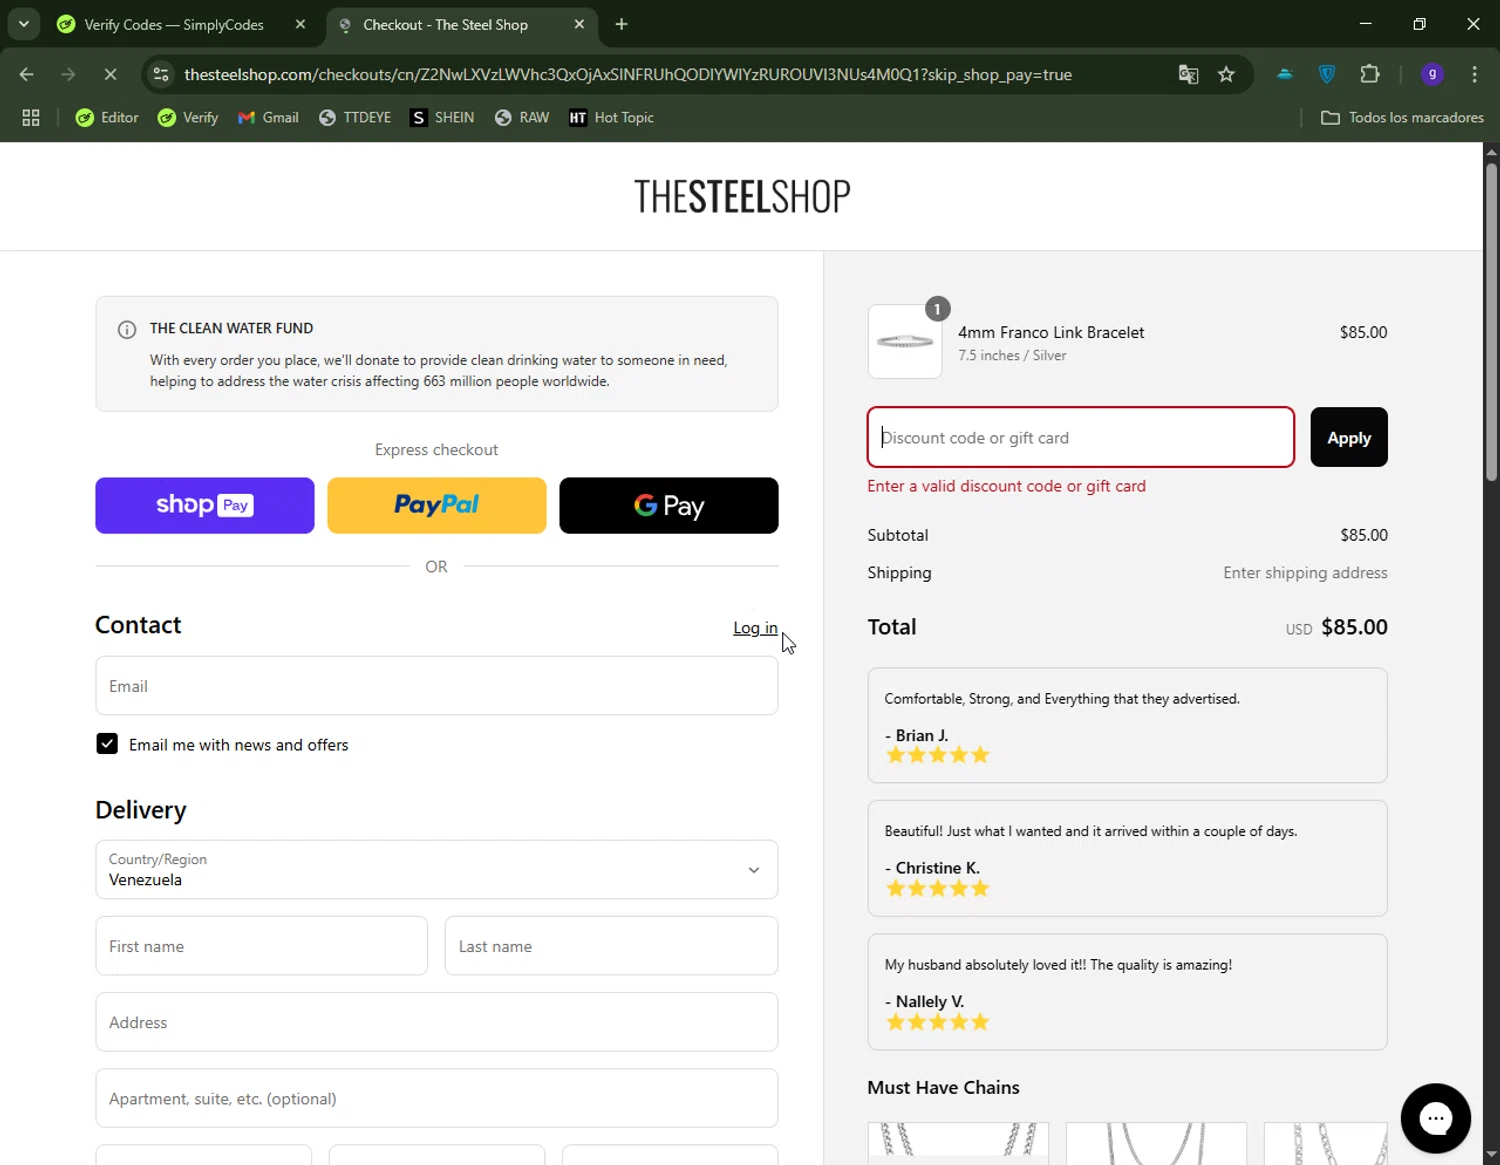Viewport: 1500px width, 1165px height.
Task: Click the Clean Water Fund info icon
Action: coord(127,330)
